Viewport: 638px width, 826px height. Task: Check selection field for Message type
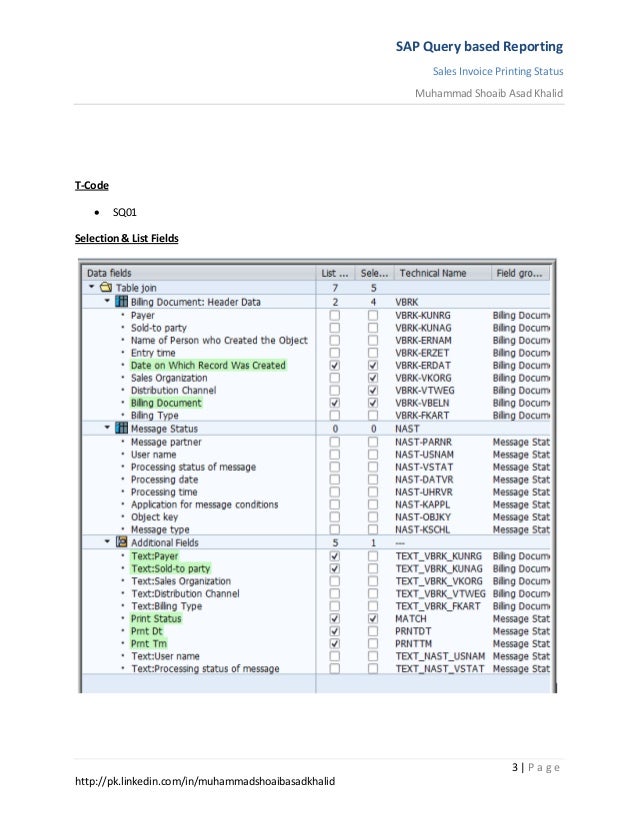click(x=373, y=529)
